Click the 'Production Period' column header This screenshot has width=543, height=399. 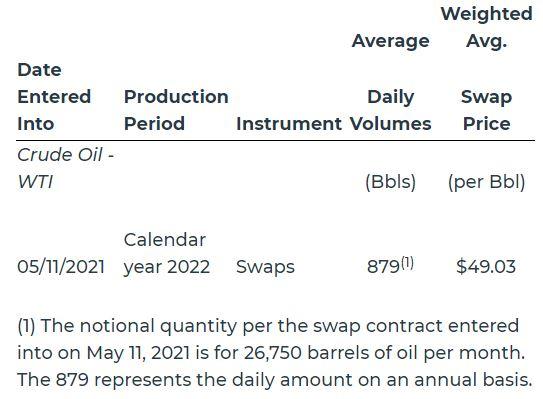point(176,110)
